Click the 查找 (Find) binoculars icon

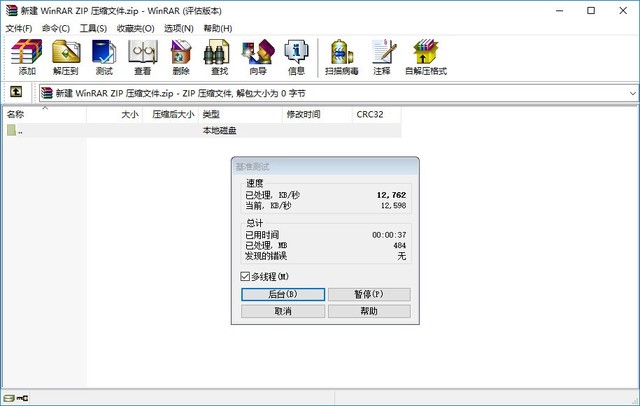point(217,52)
